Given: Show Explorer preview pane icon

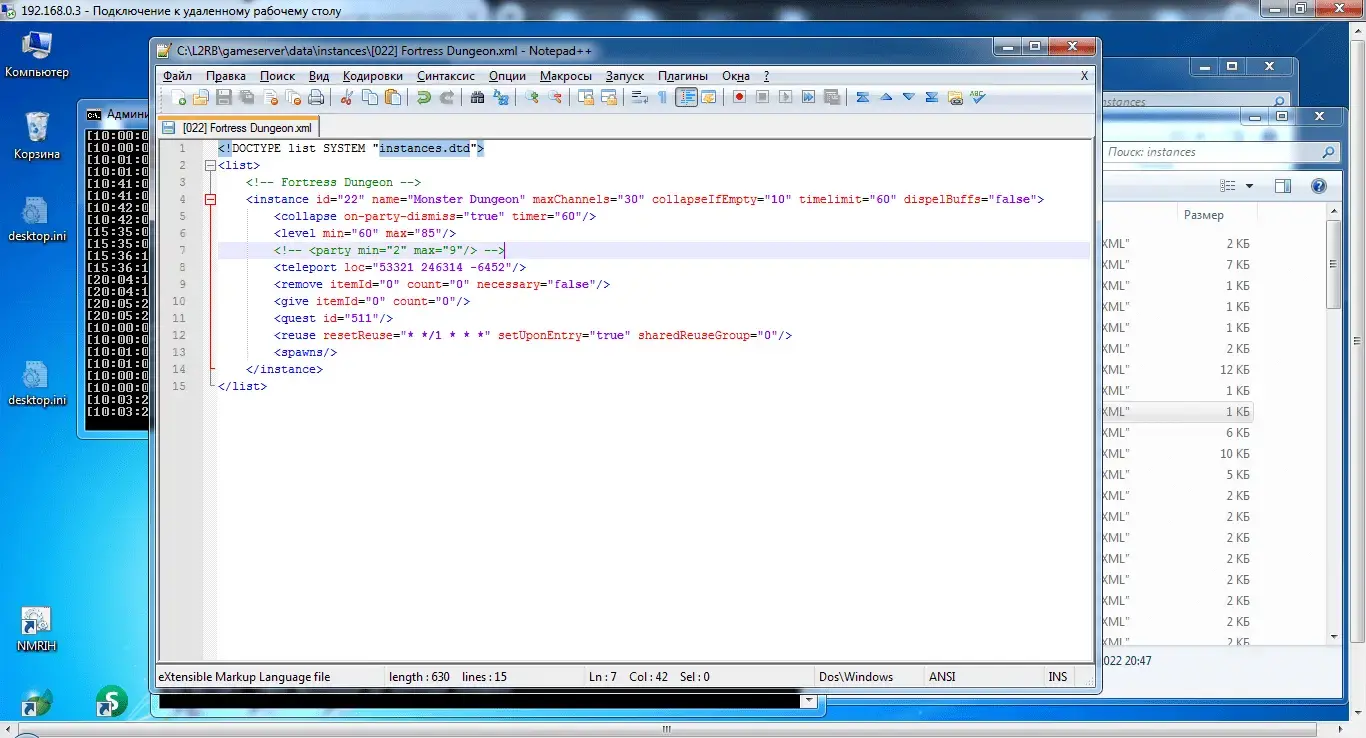Looking at the screenshot, I should [x=1283, y=186].
